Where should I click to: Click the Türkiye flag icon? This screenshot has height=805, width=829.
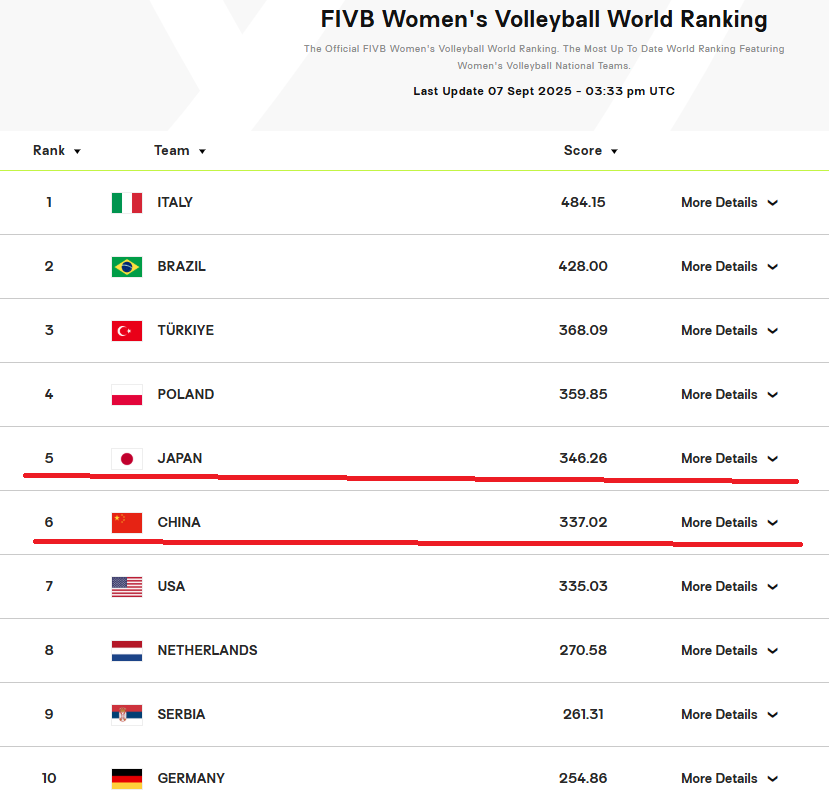point(127,331)
